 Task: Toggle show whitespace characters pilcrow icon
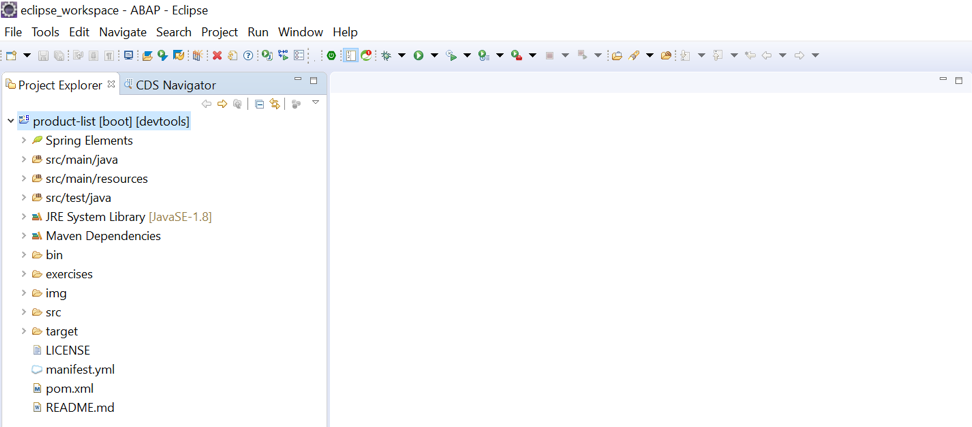[108, 55]
